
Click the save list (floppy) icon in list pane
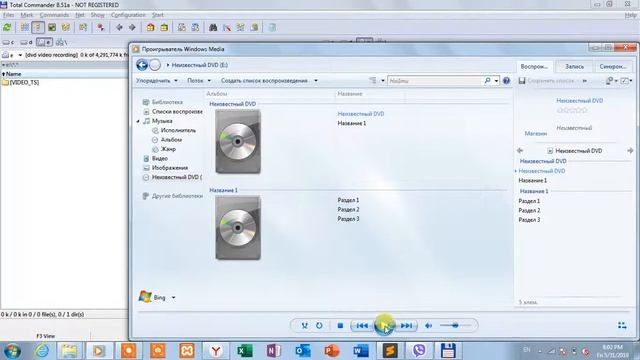pyautogui.click(x=522, y=81)
